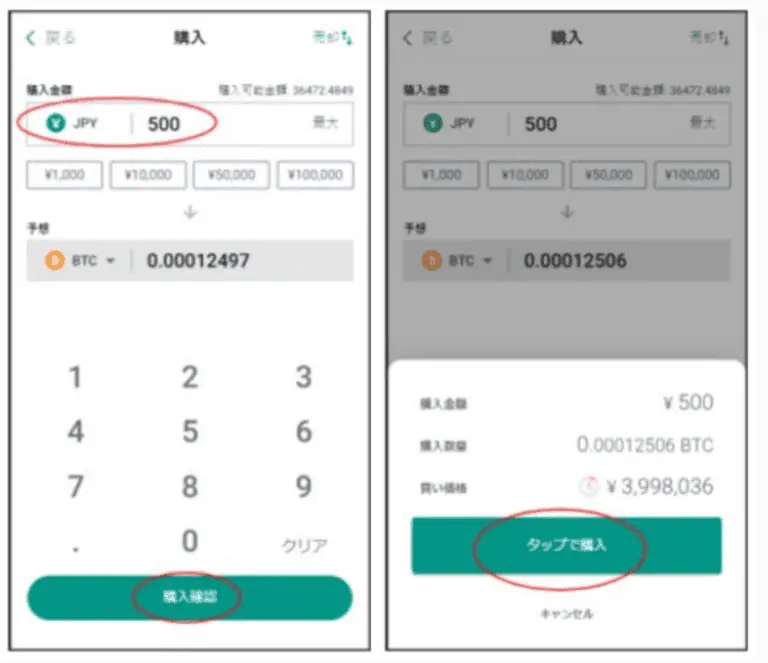
Task: Tap the クリア clear key on keypad
Action: click(304, 545)
